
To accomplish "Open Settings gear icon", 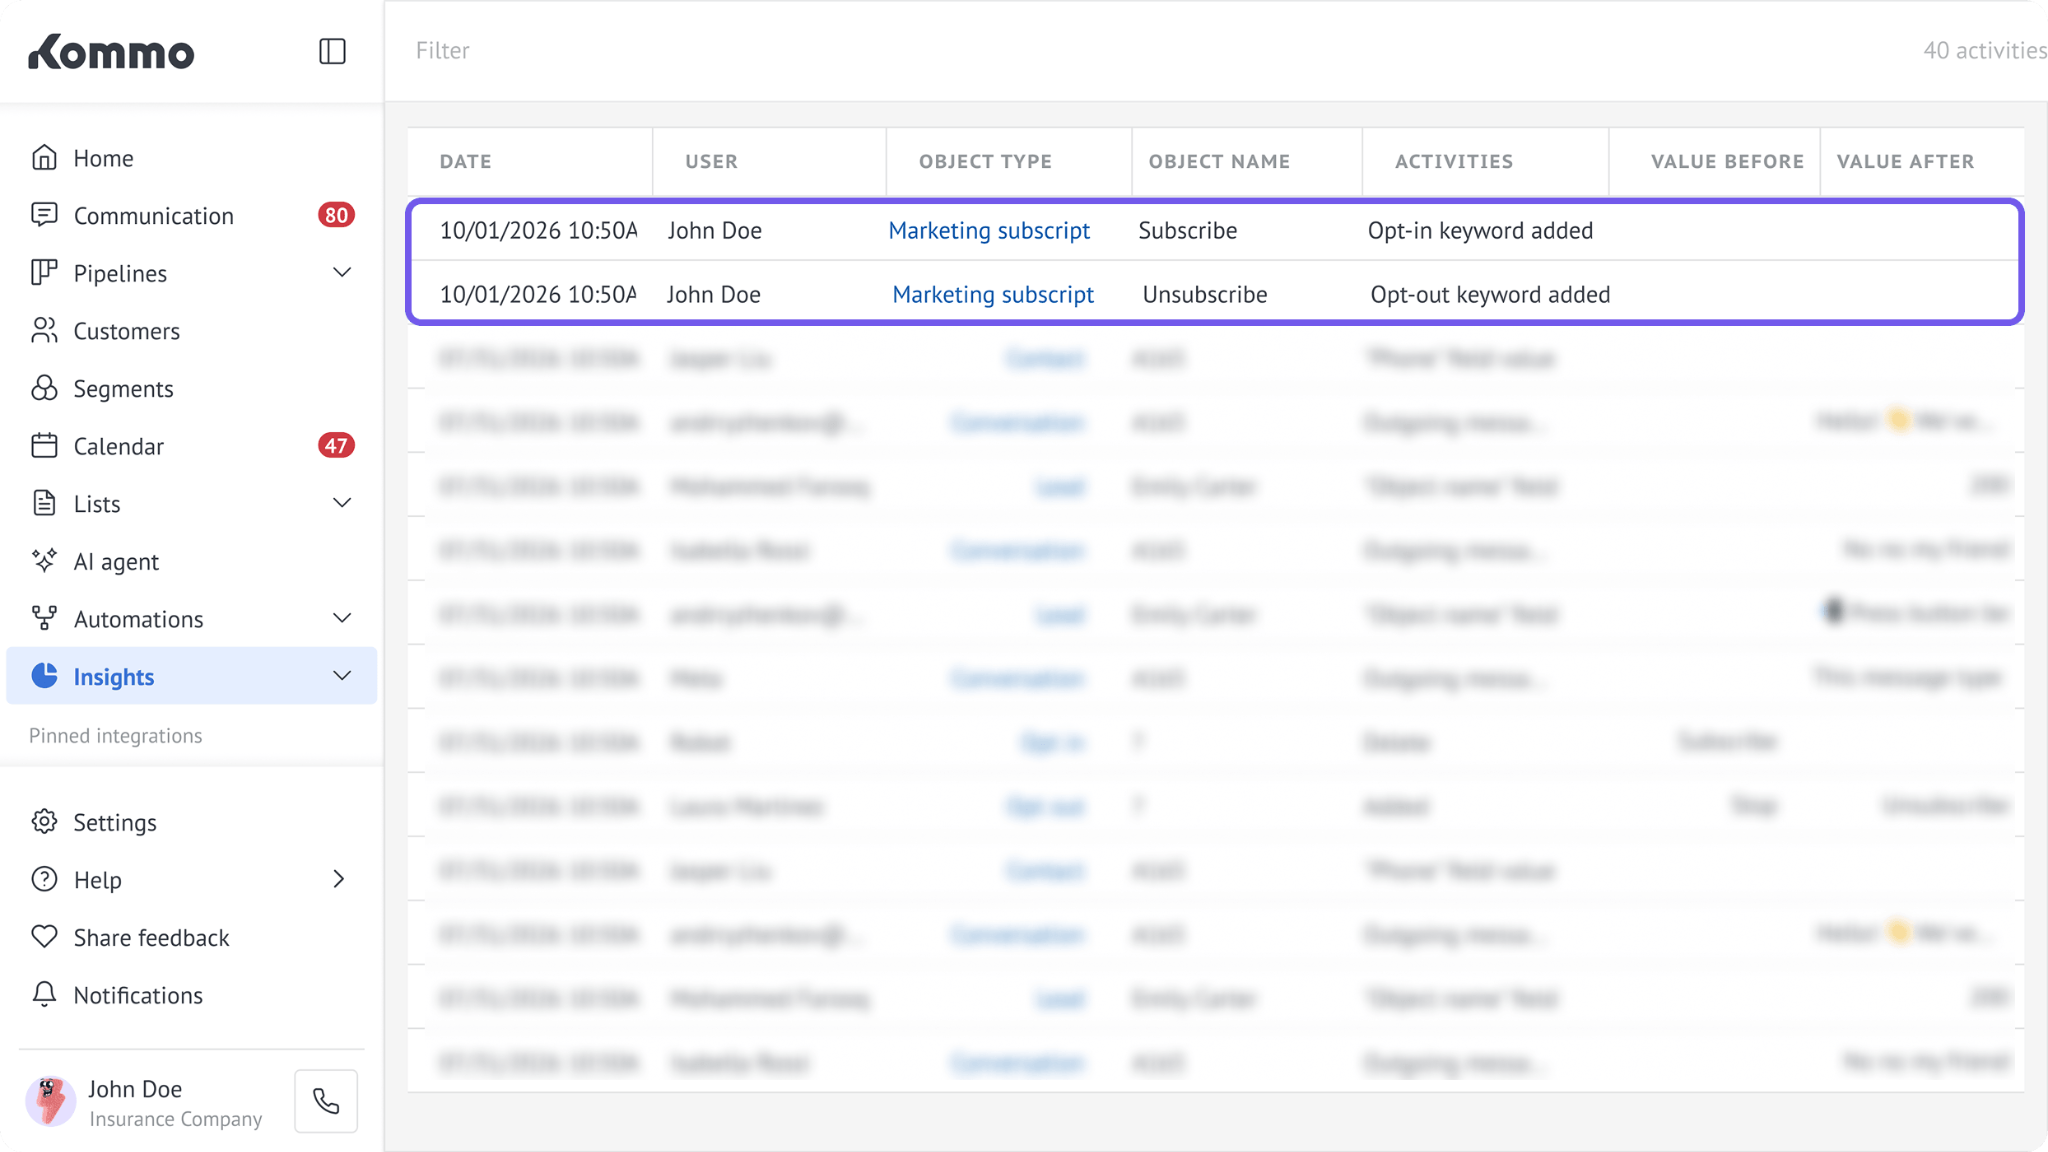I will tap(44, 822).
